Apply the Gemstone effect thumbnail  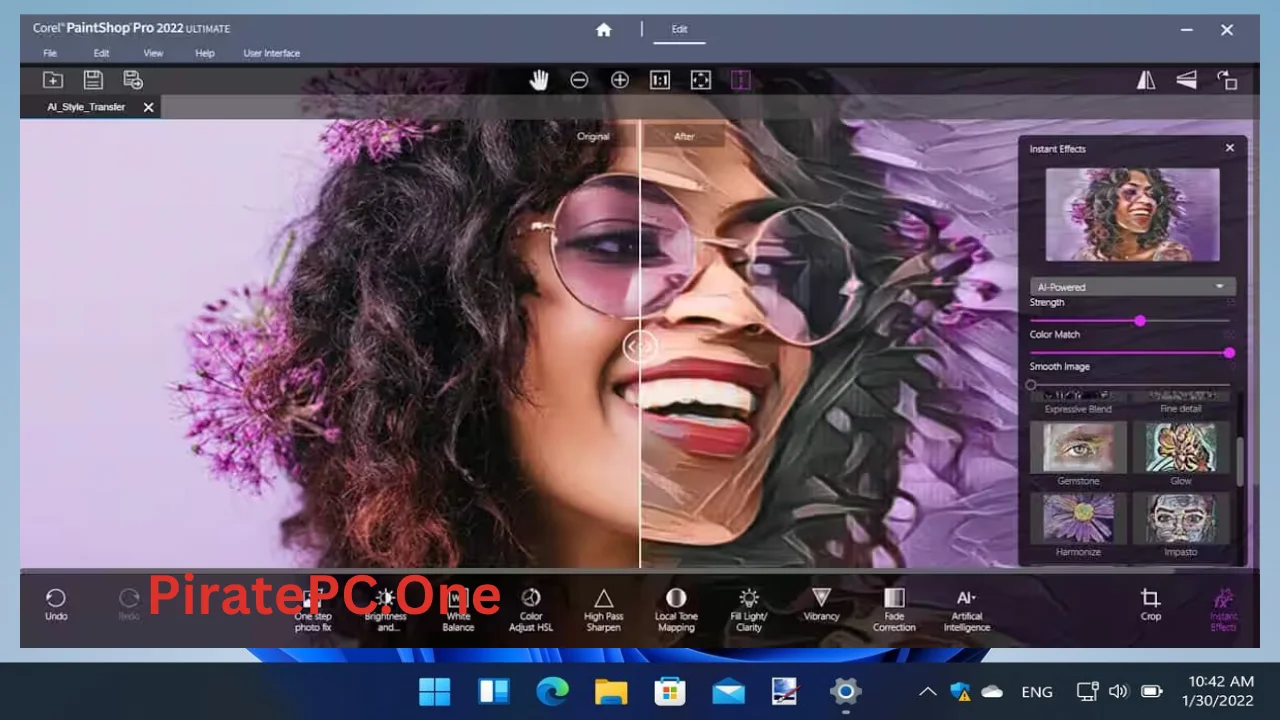click(x=1078, y=447)
